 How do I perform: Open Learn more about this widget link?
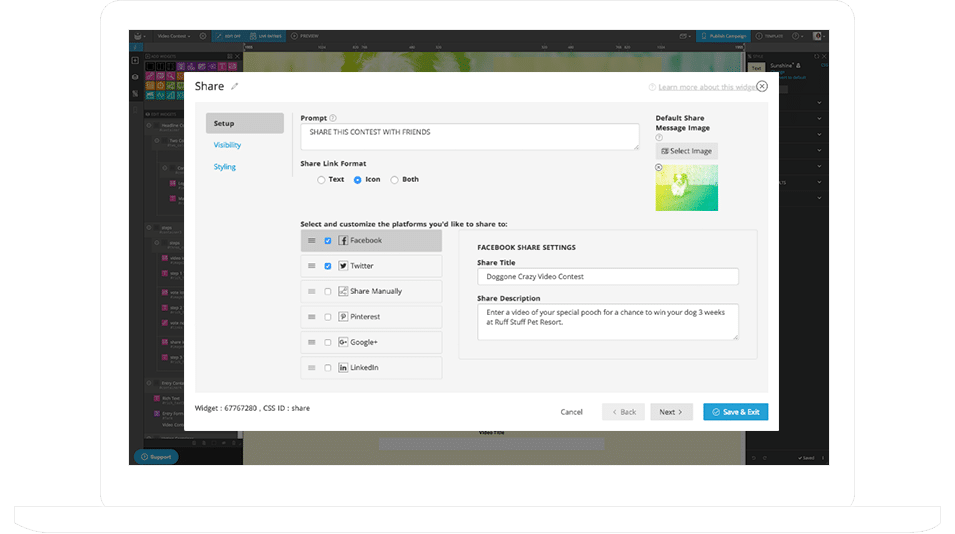(x=706, y=88)
